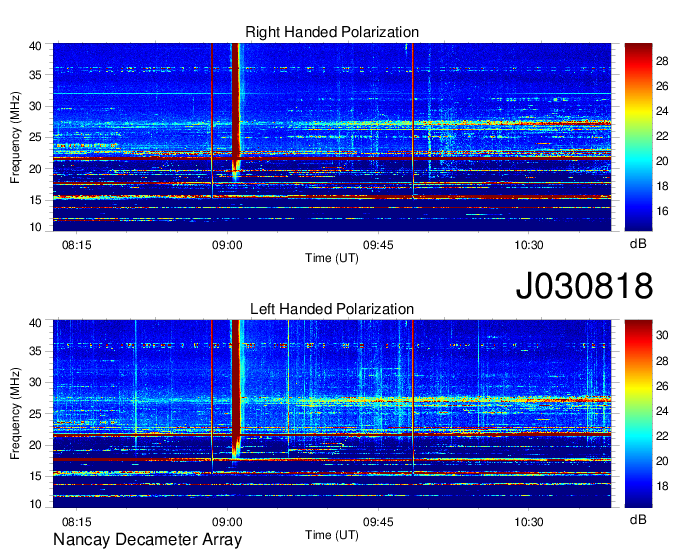Click the '10' frequency tick on the bottom plot
Viewport: 680px width, 552px height.
[35, 504]
